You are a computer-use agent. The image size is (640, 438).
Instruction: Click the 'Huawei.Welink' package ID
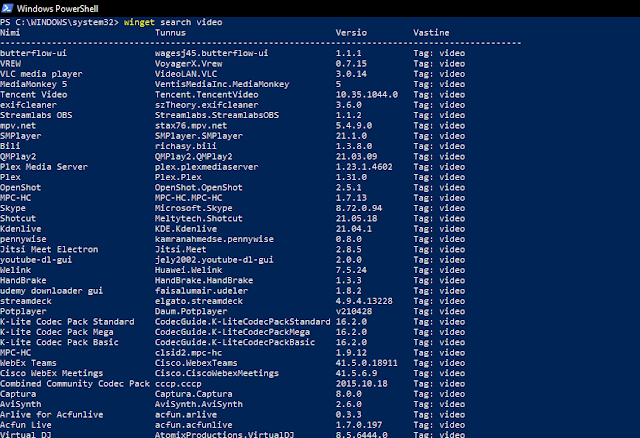[189, 270]
